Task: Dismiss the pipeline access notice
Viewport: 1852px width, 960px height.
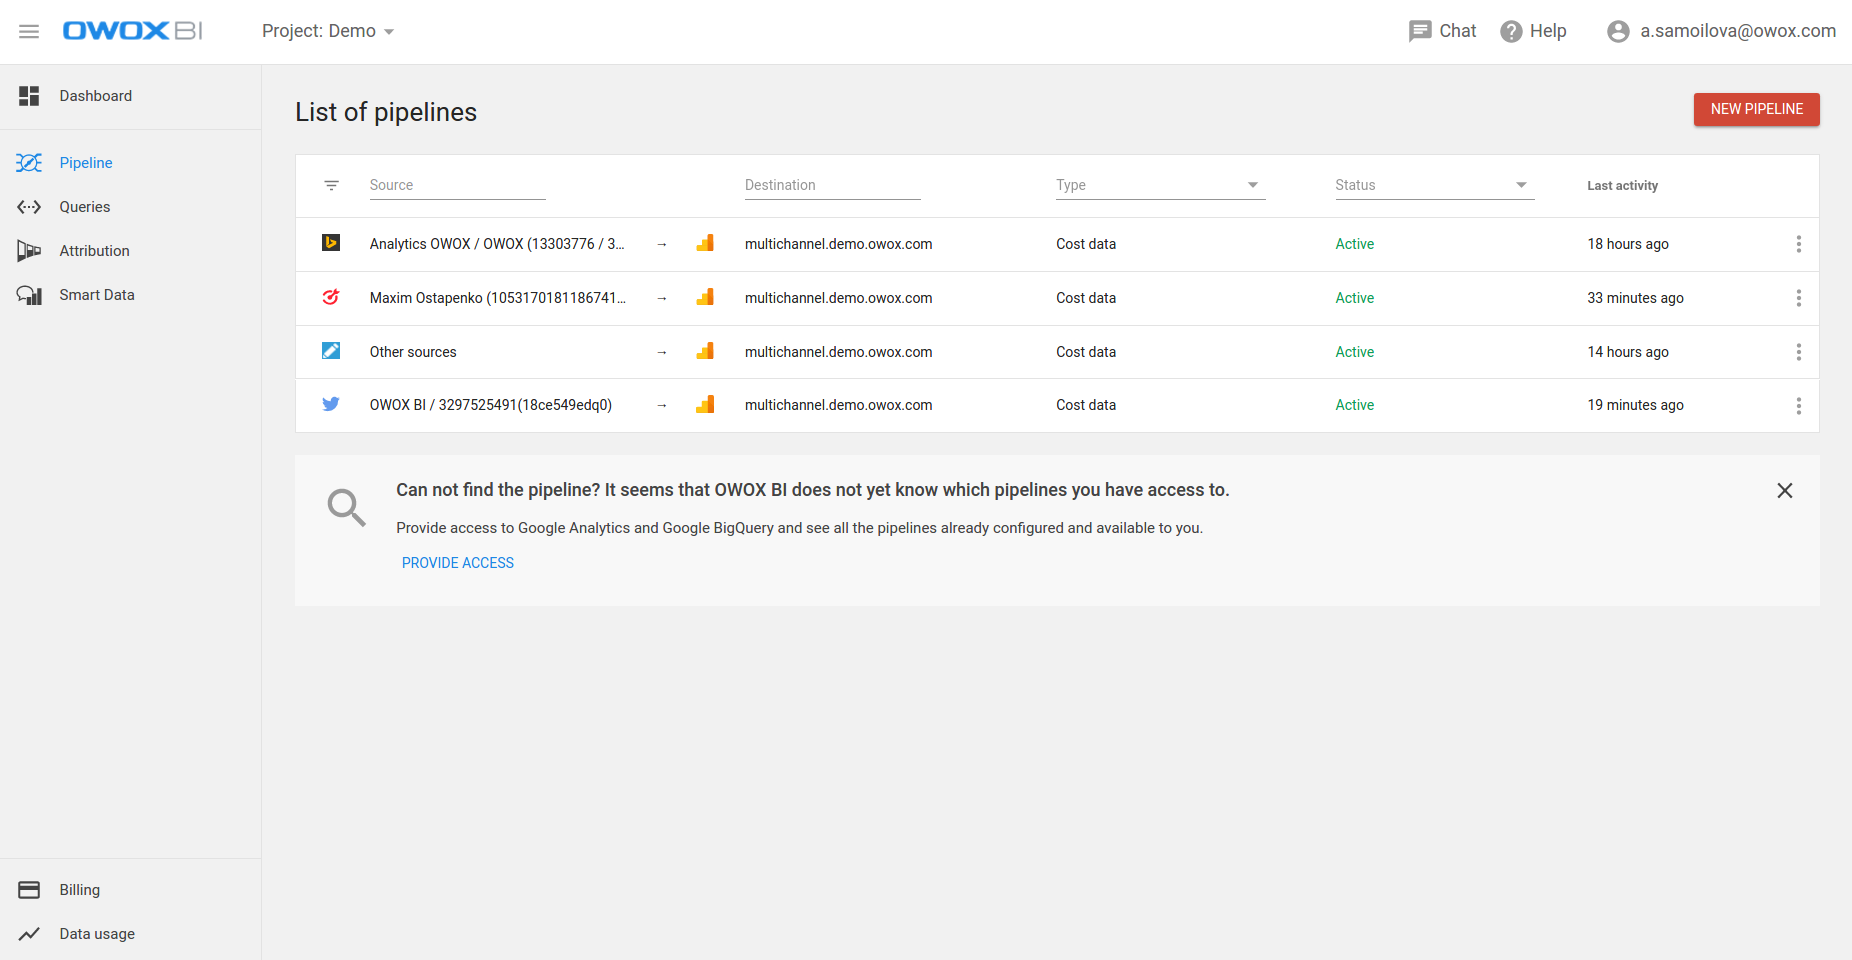Action: (x=1784, y=490)
